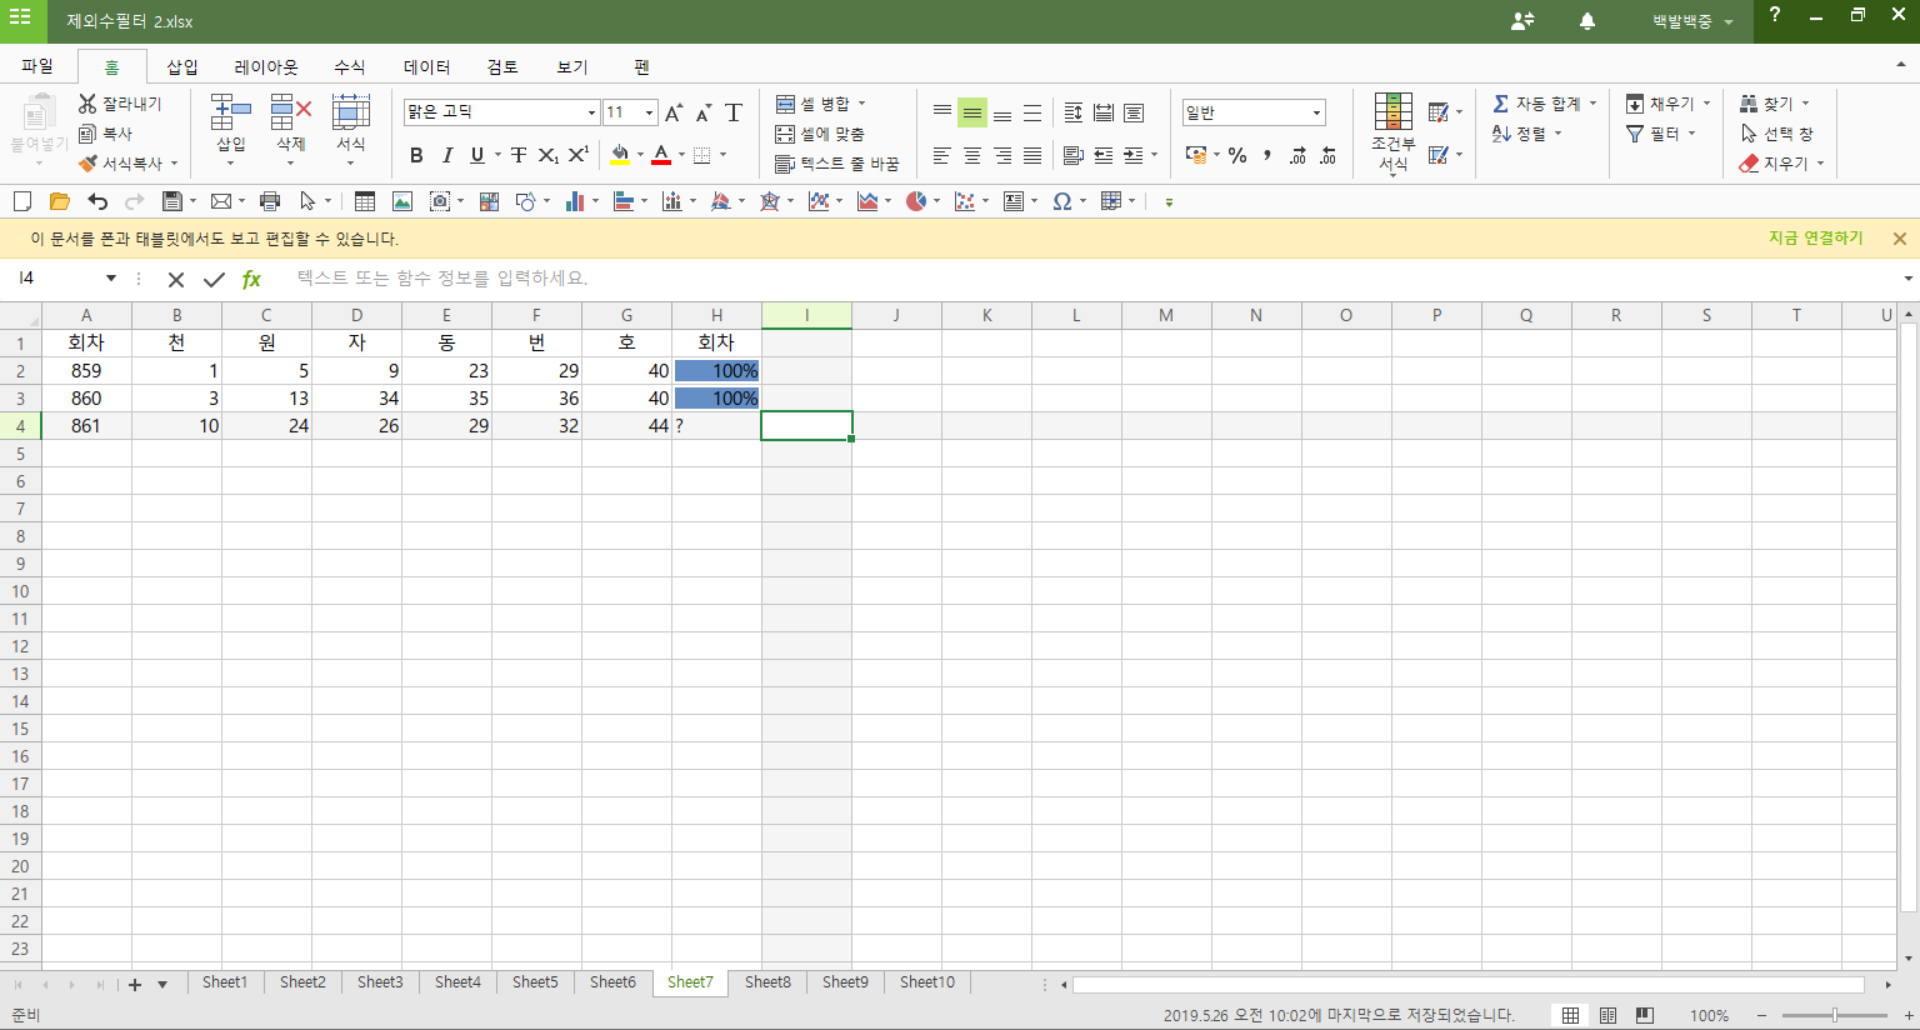Toggle middle vertical alignment button

pos(971,113)
